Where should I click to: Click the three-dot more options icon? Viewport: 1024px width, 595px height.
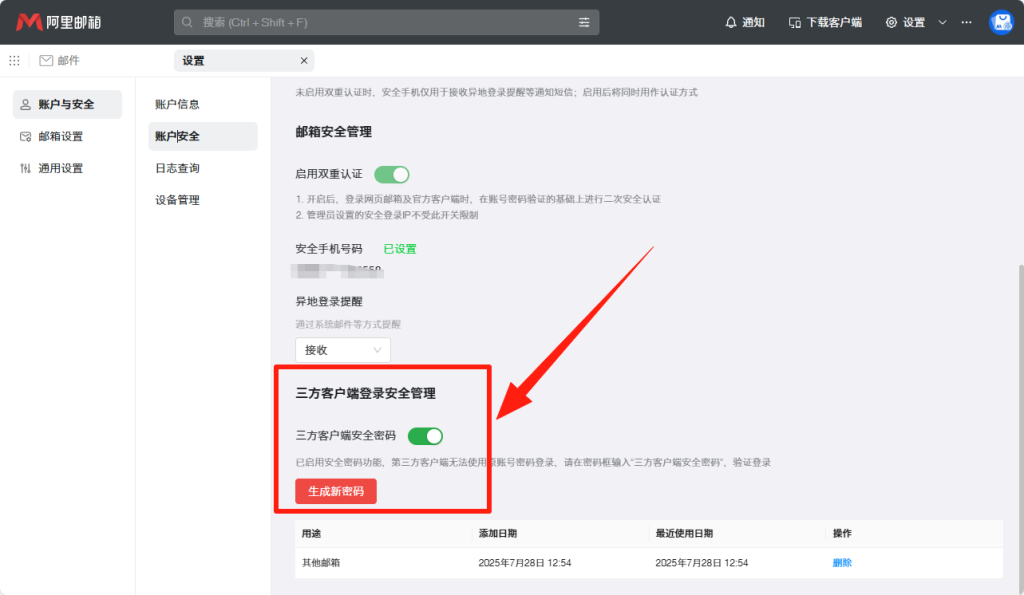[x=966, y=22]
